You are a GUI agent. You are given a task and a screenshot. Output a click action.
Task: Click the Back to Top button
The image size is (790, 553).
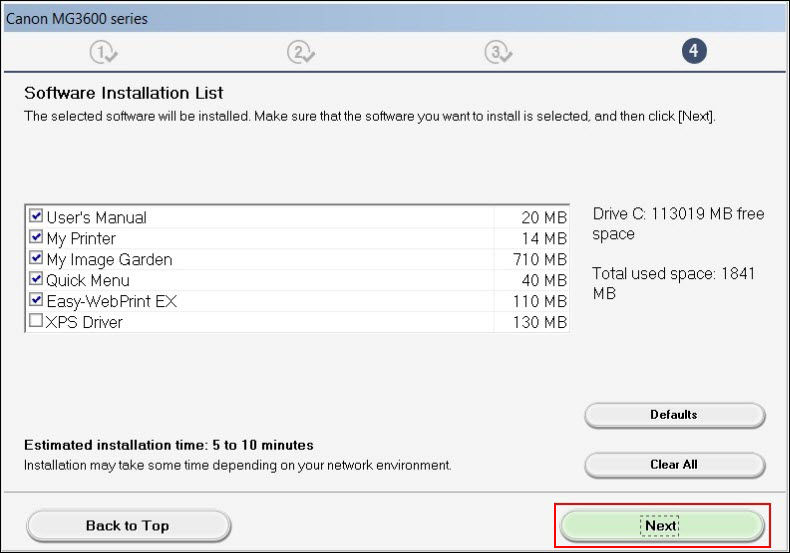click(128, 526)
